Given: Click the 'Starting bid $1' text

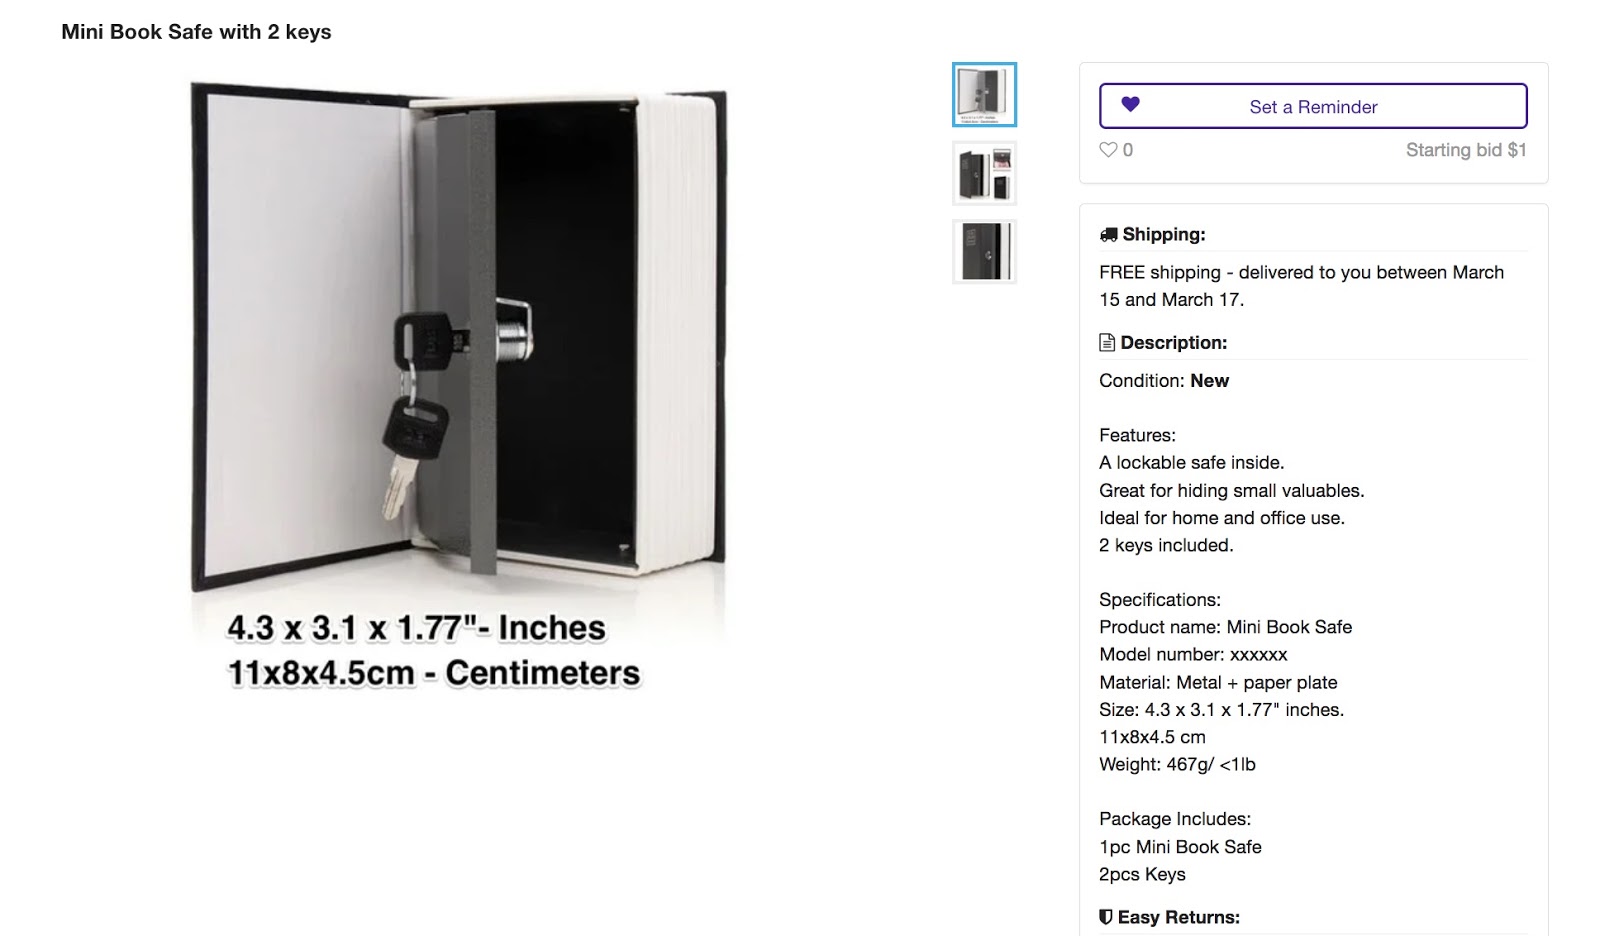Looking at the screenshot, I should [x=1466, y=150].
